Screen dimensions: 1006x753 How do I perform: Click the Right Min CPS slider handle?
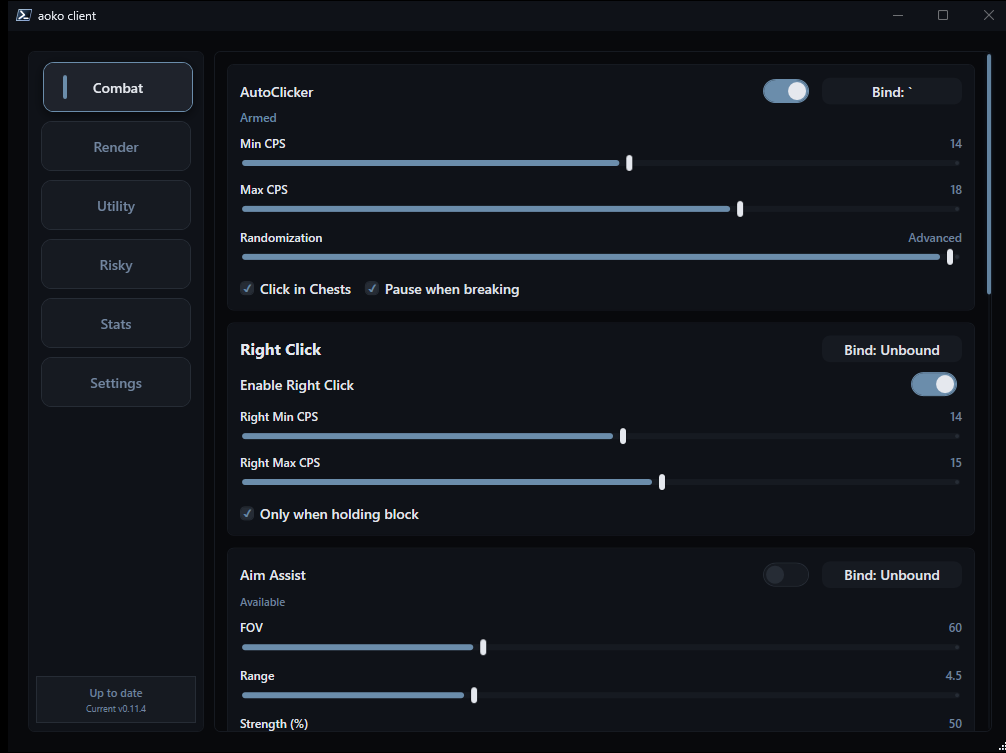point(623,436)
